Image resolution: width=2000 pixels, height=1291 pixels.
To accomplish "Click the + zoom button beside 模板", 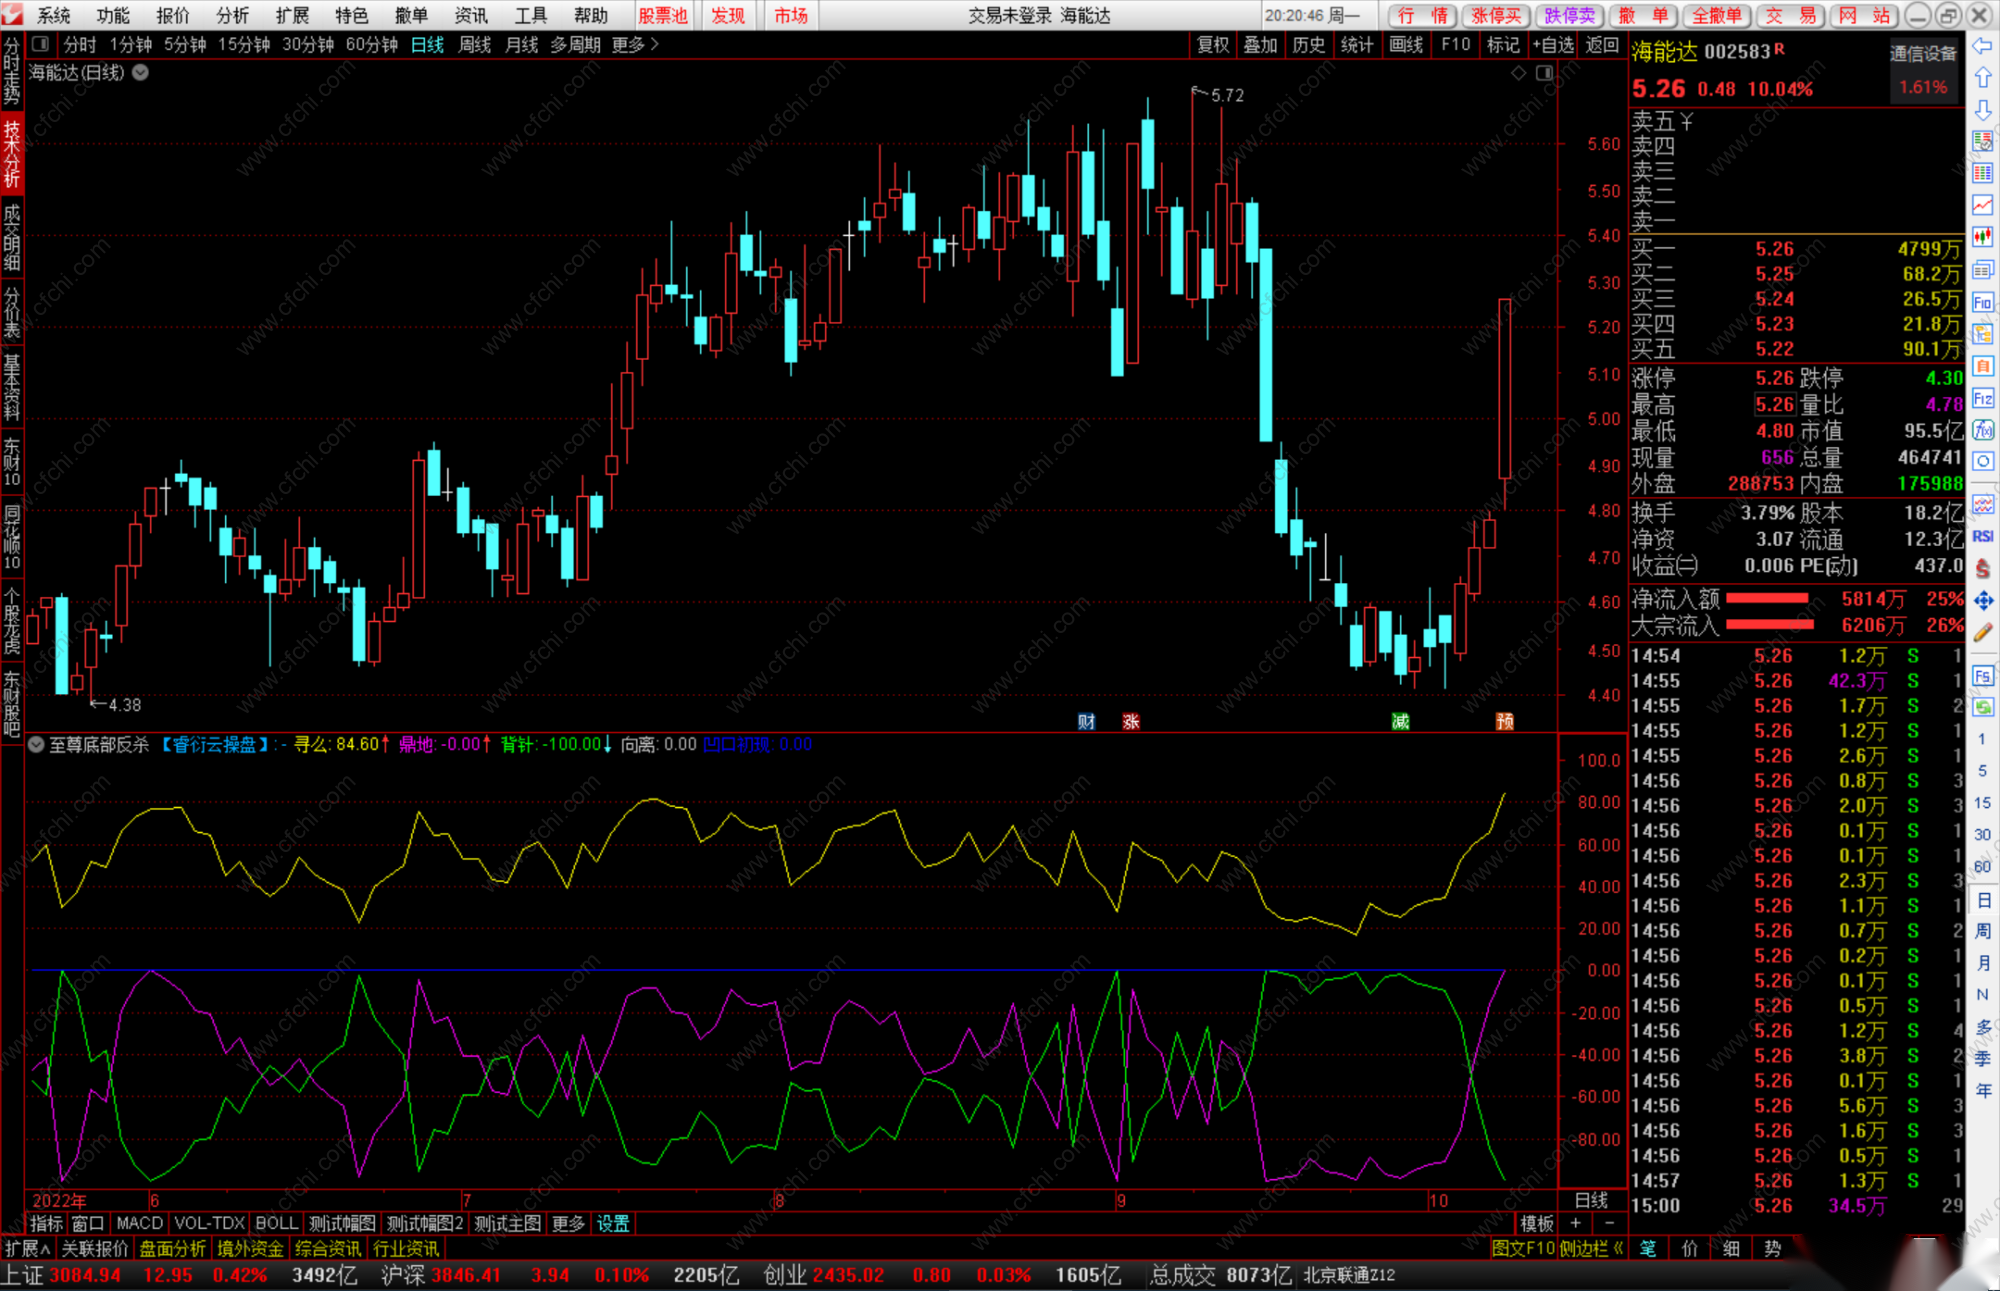I will coord(1576,1223).
